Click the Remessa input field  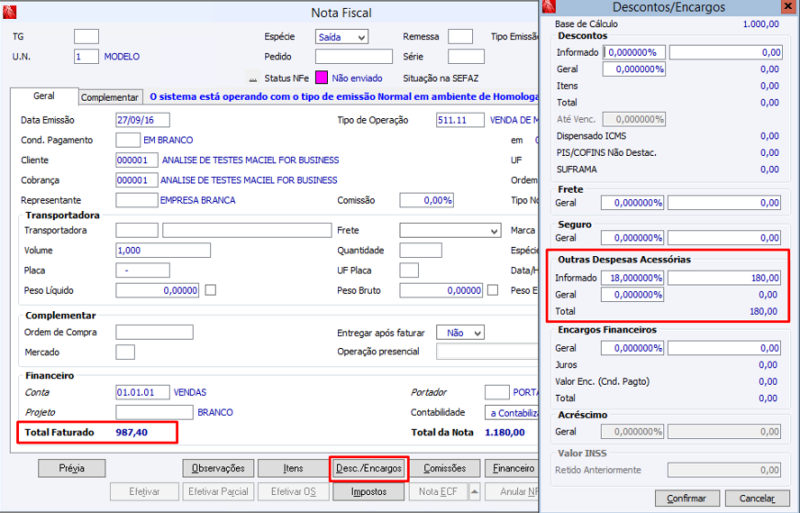460,37
